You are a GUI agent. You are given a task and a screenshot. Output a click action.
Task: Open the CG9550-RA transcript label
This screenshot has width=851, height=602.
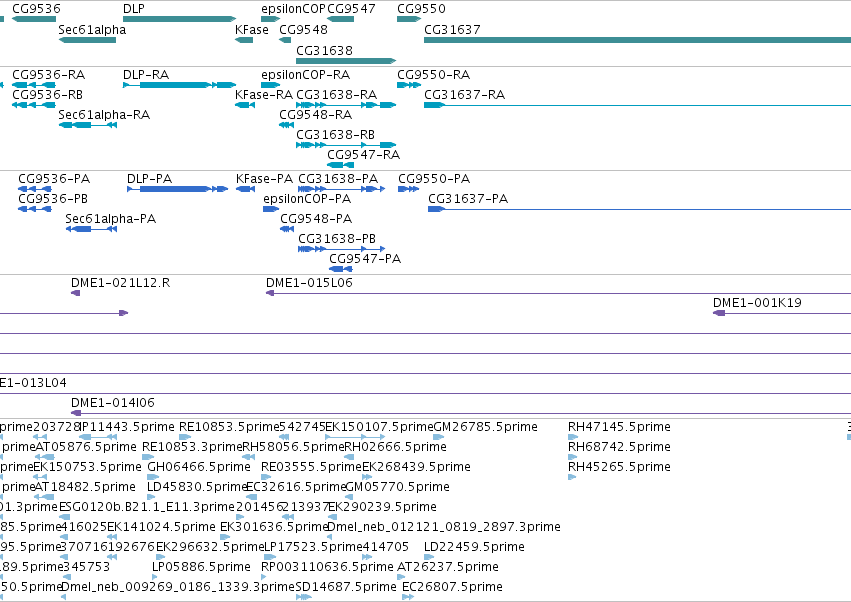point(434,74)
